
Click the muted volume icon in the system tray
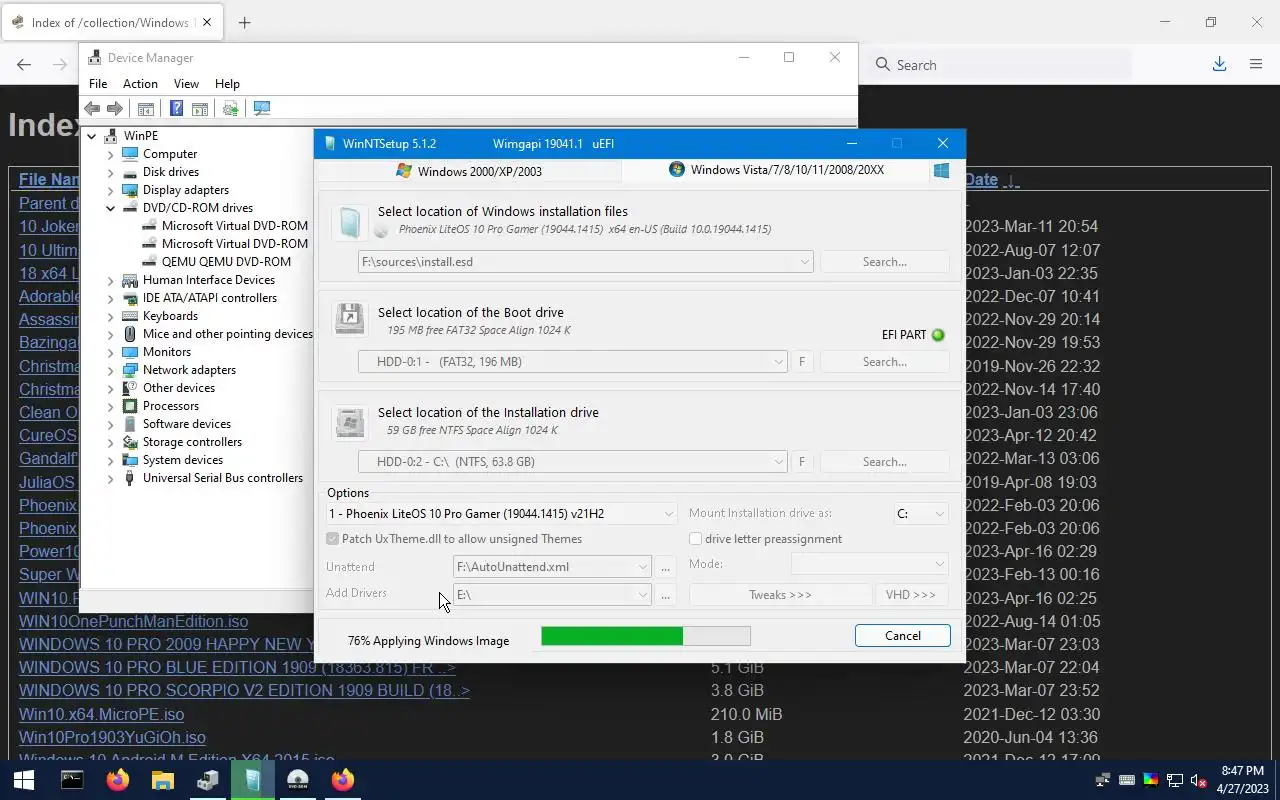click(x=1198, y=780)
